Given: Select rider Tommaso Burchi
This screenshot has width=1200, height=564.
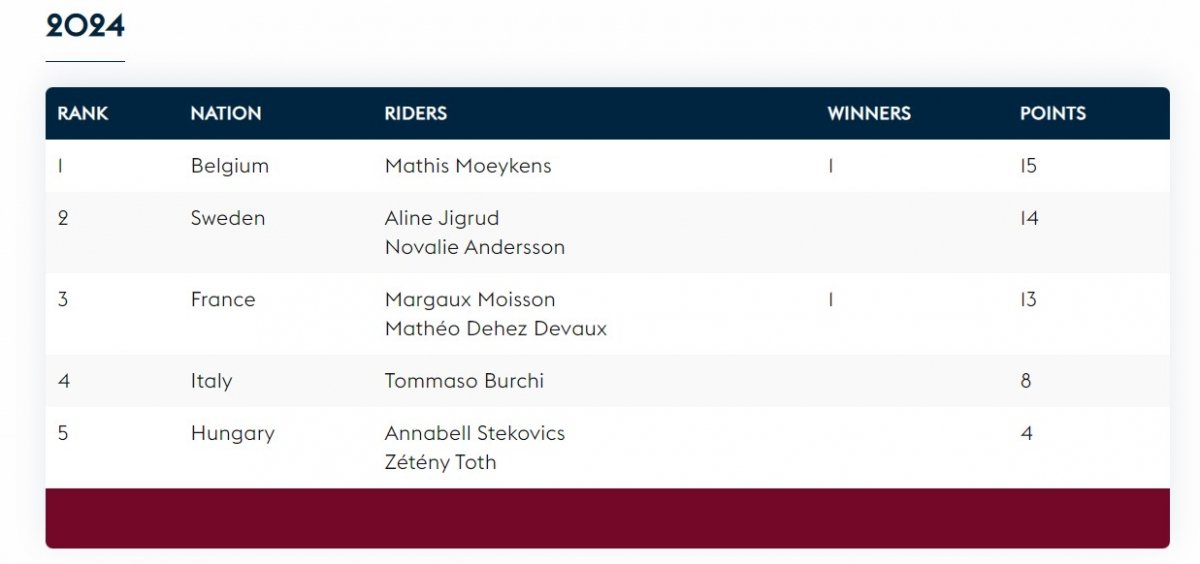Looking at the screenshot, I should [x=464, y=381].
